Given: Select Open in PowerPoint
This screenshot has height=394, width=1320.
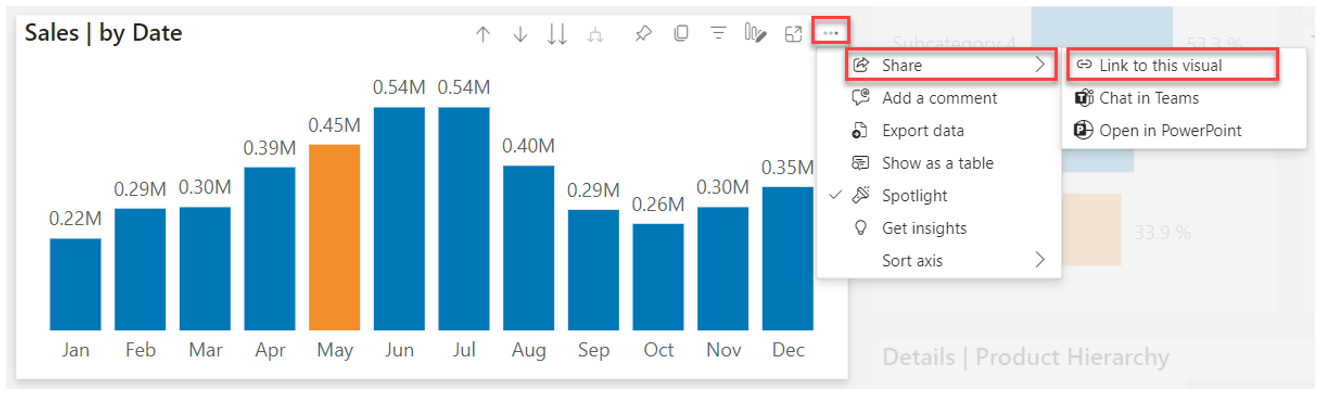Looking at the screenshot, I should tap(1184, 131).
